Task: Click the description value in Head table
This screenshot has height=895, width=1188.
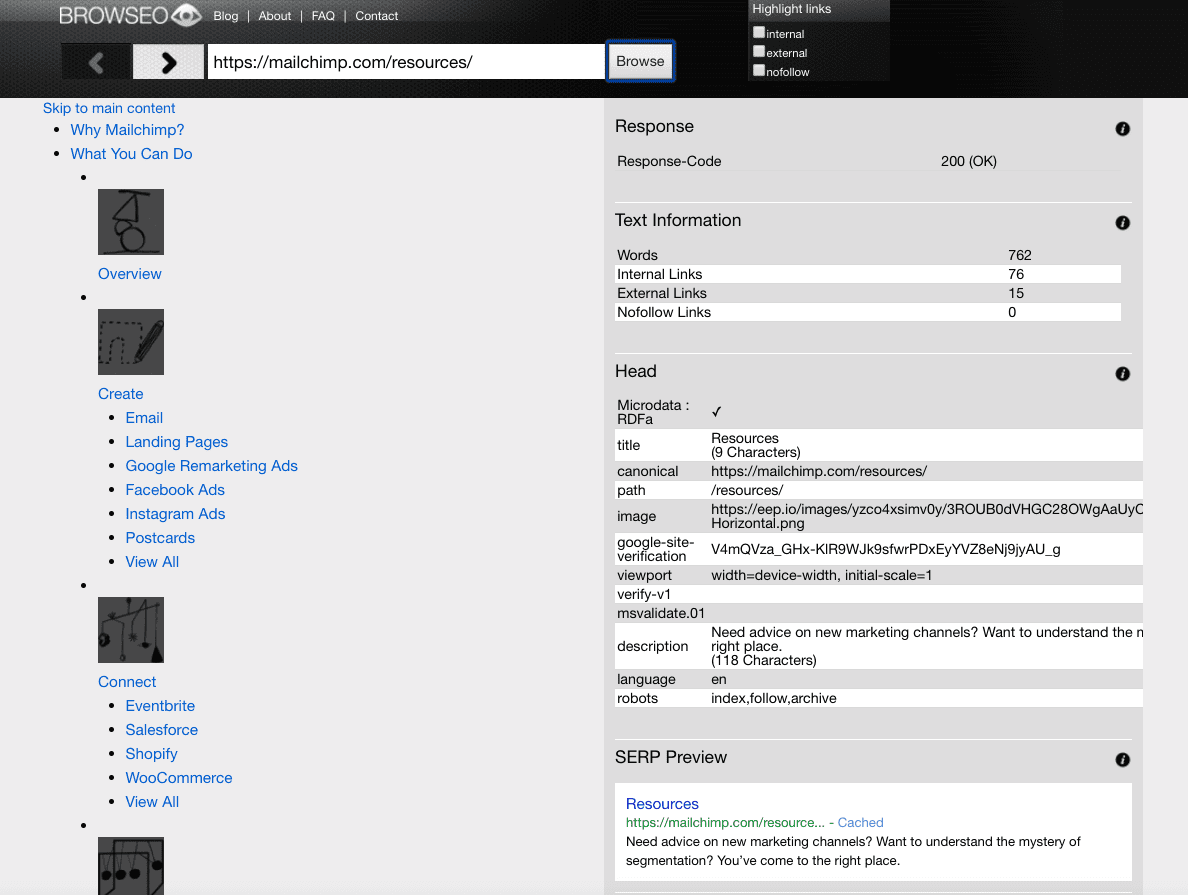Action: (x=927, y=646)
